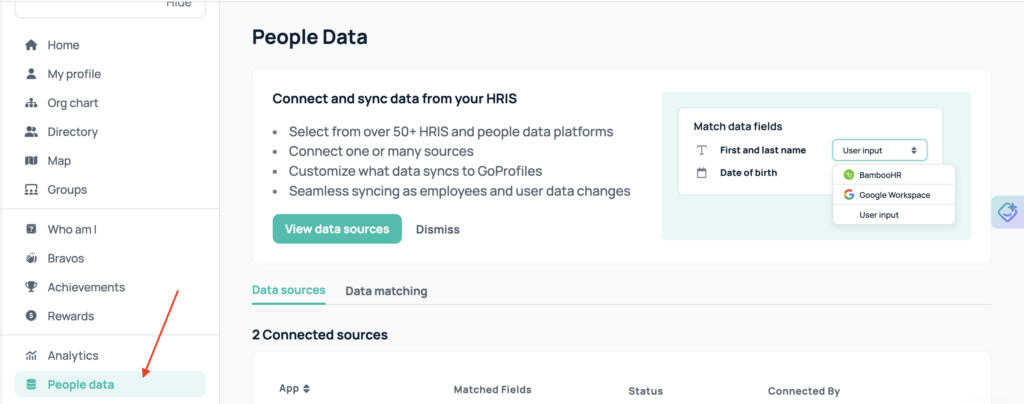This screenshot has width=1024, height=404.
Task: Click the View data sources button
Action: coord(337,228)
